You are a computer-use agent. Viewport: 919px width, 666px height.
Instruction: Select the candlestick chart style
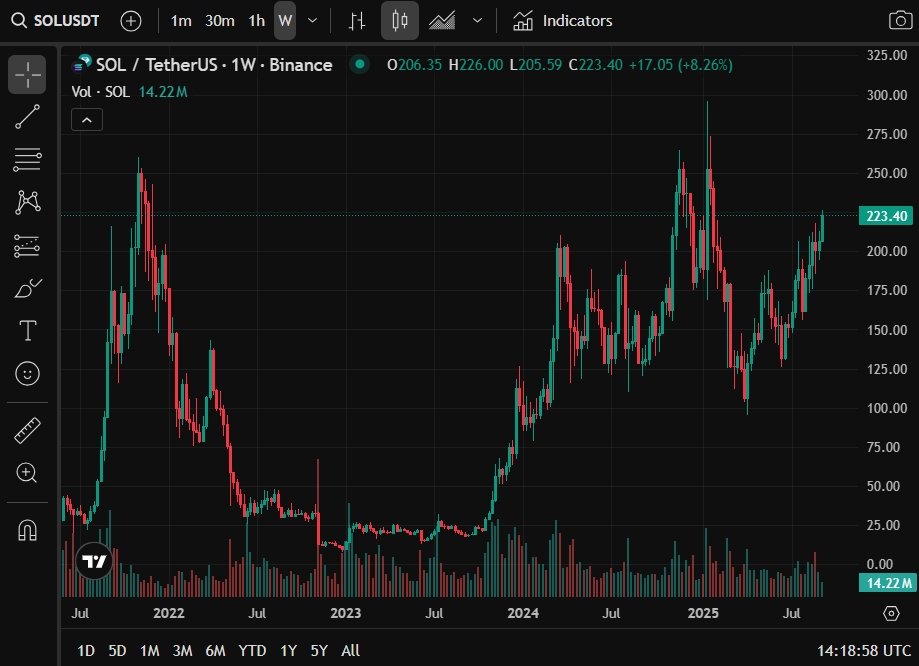[x=400, y=21]
